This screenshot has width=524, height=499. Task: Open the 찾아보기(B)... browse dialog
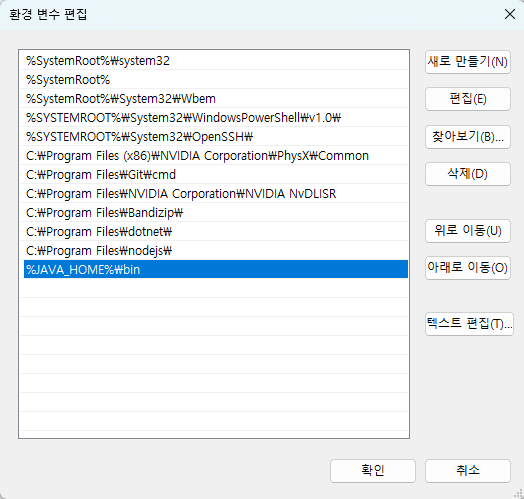point(468,137)
